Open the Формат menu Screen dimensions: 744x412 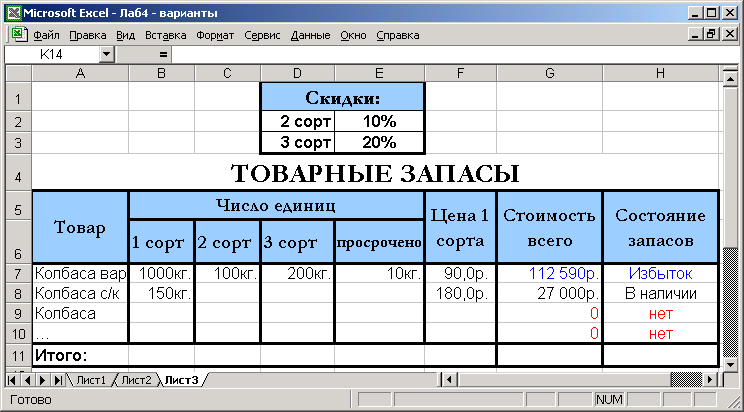pyautogui.click(x=215, y=35)
